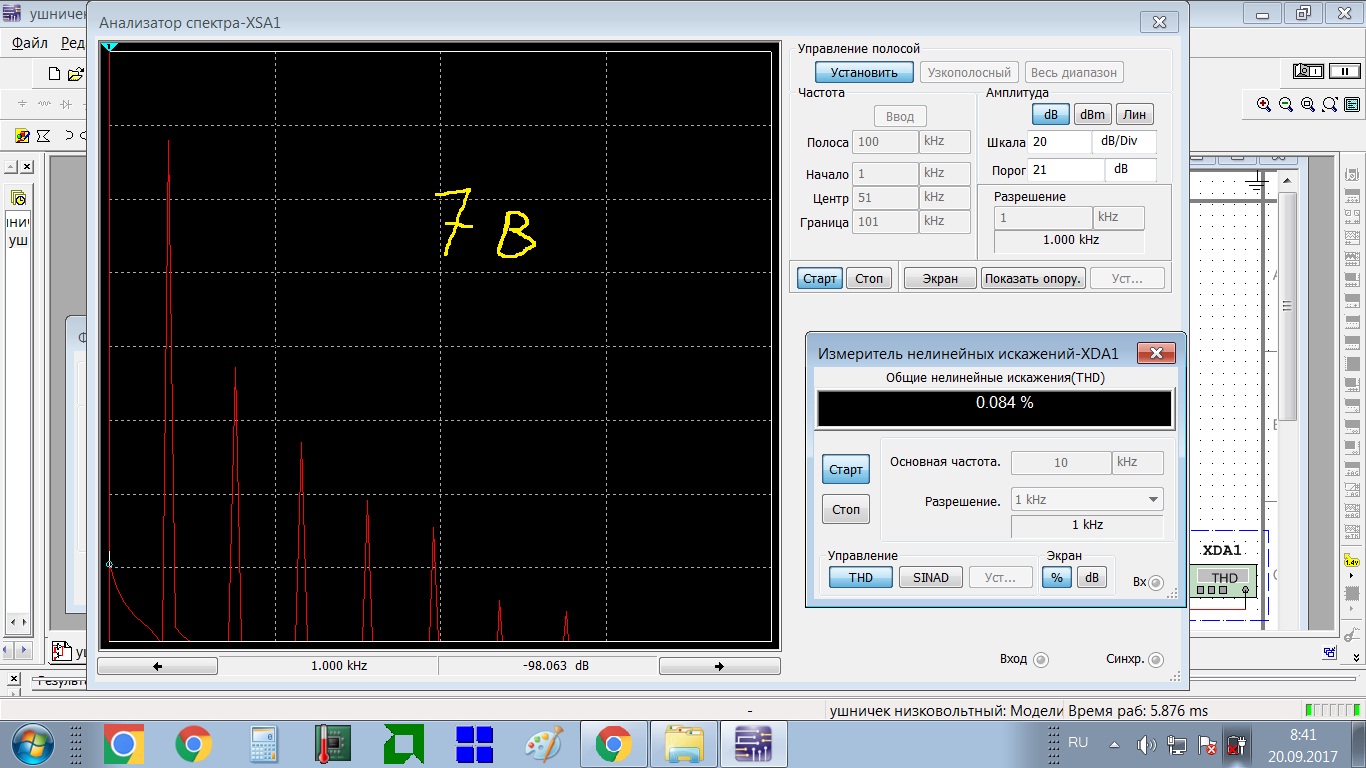Open Paint from the taskbar
This screenshot has width=1366, height=768.
[544, 744]
